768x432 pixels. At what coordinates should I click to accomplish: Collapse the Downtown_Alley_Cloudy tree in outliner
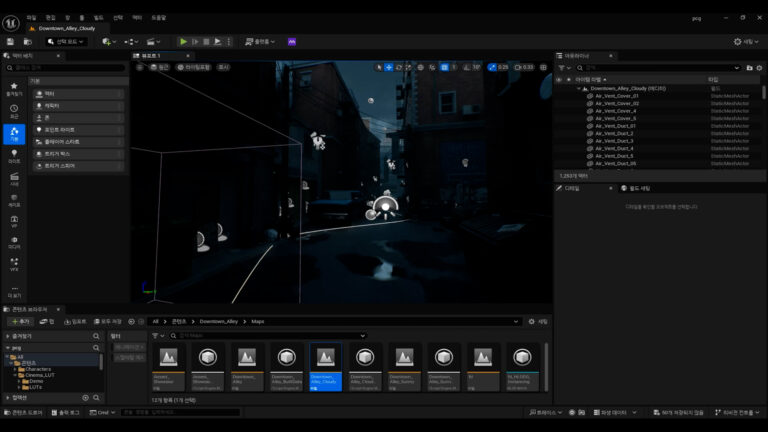click(579, 88)
